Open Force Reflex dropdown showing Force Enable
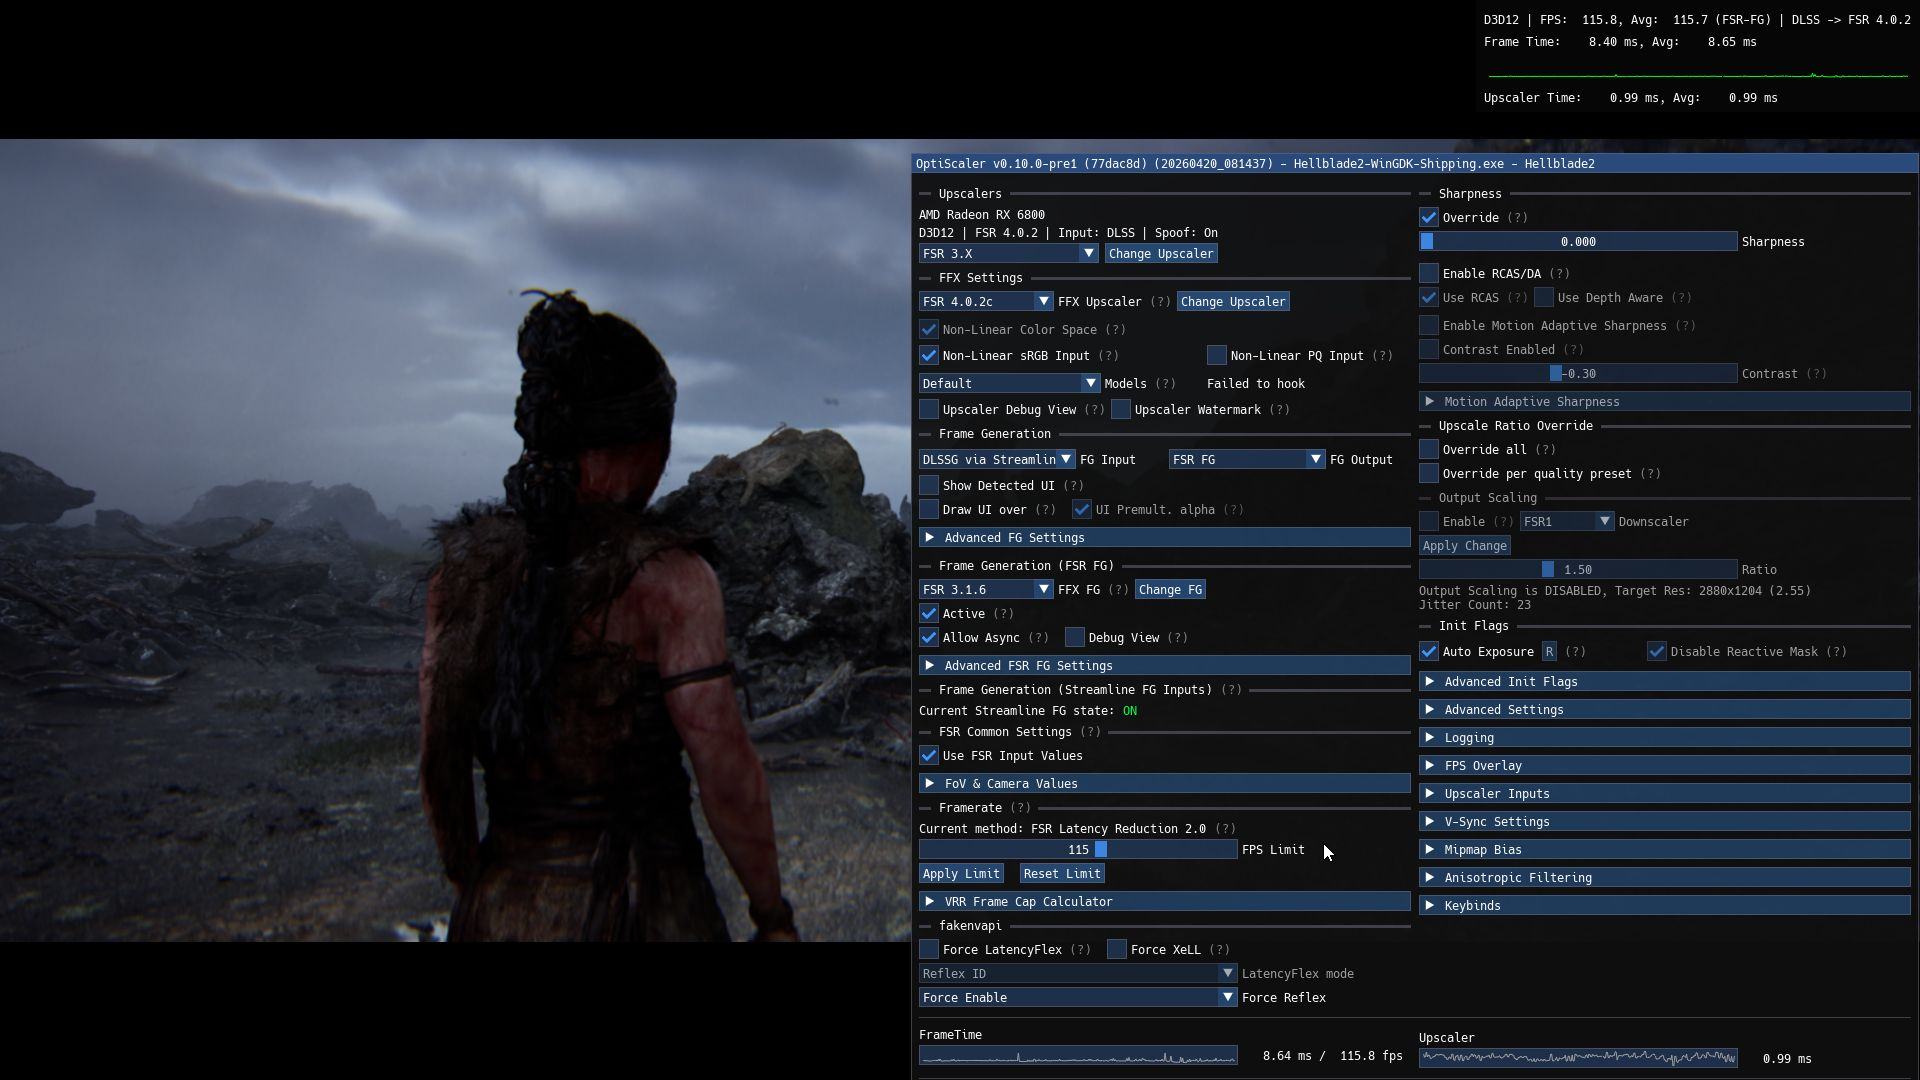 (1078, 998)
